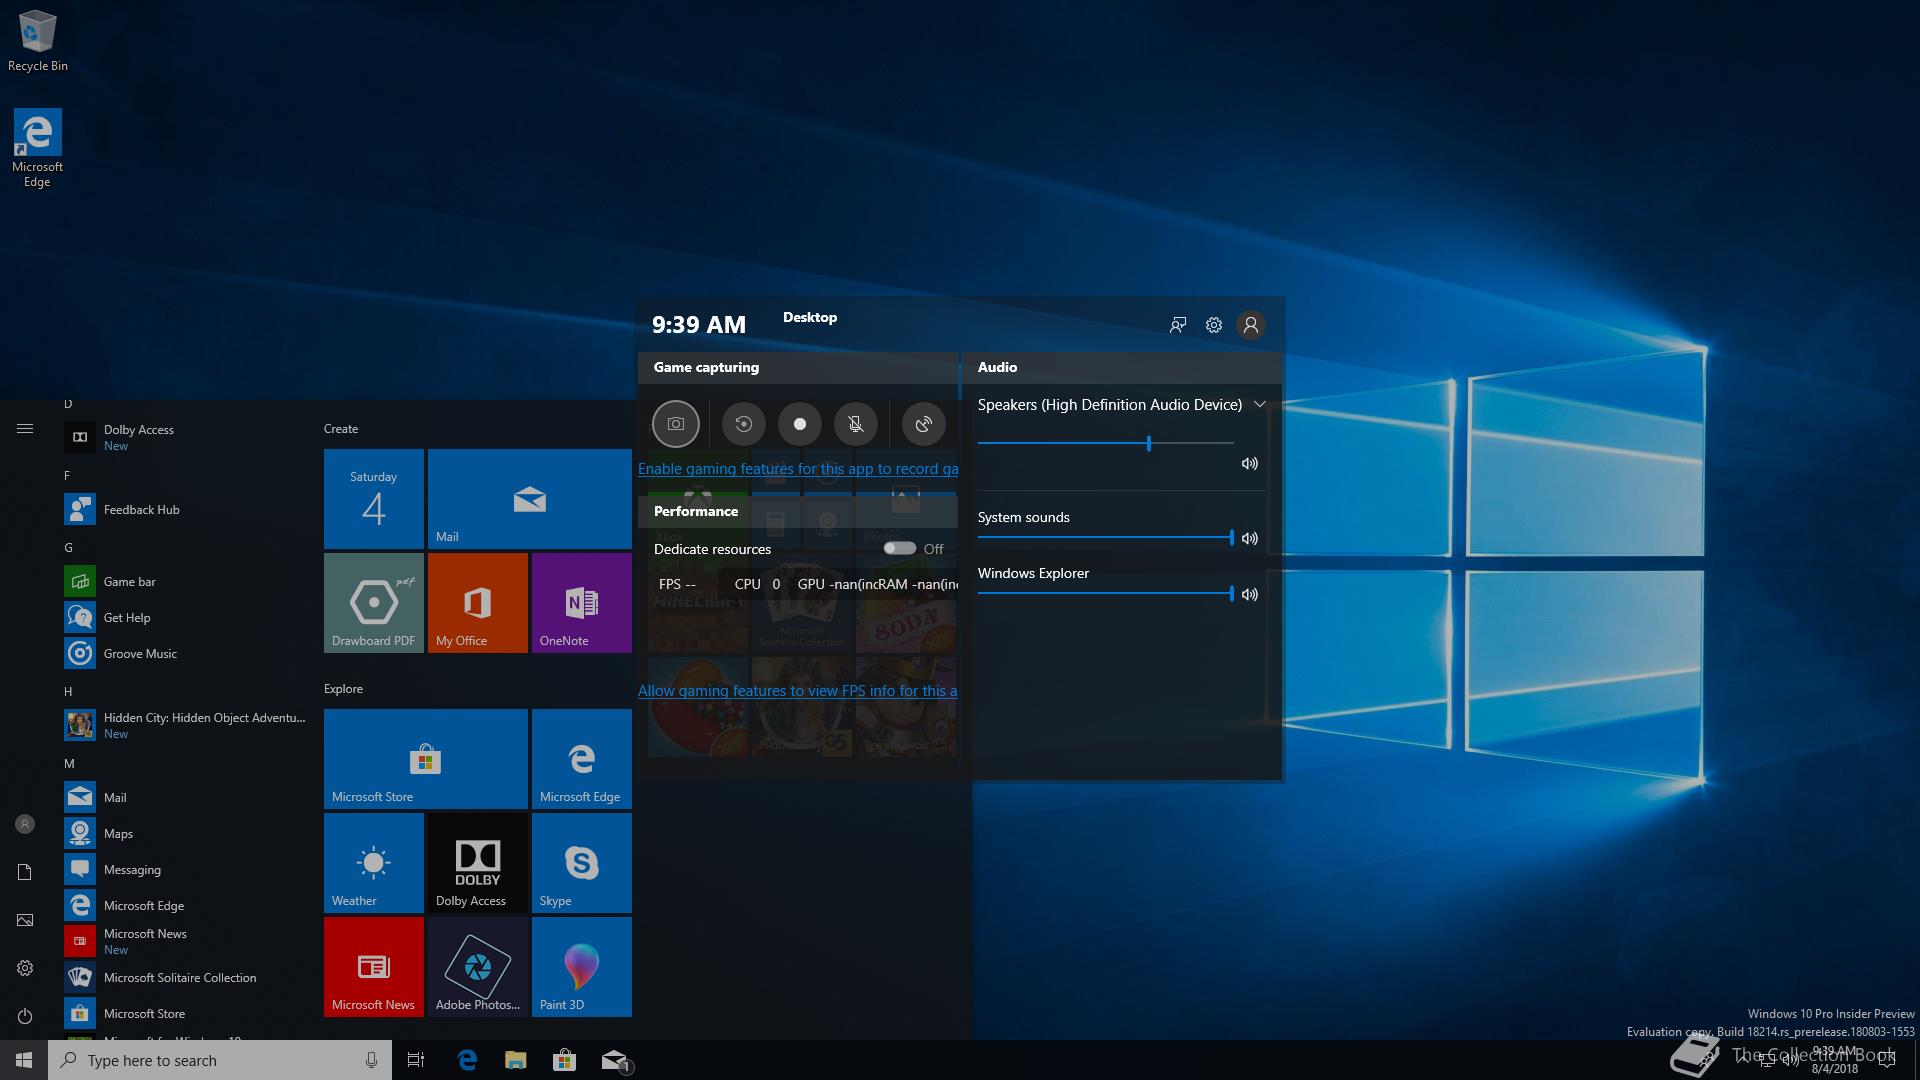Open the Microsoft Edge tile in Explore
This screenshot has height=1080, width=1920.
(582, 759)
